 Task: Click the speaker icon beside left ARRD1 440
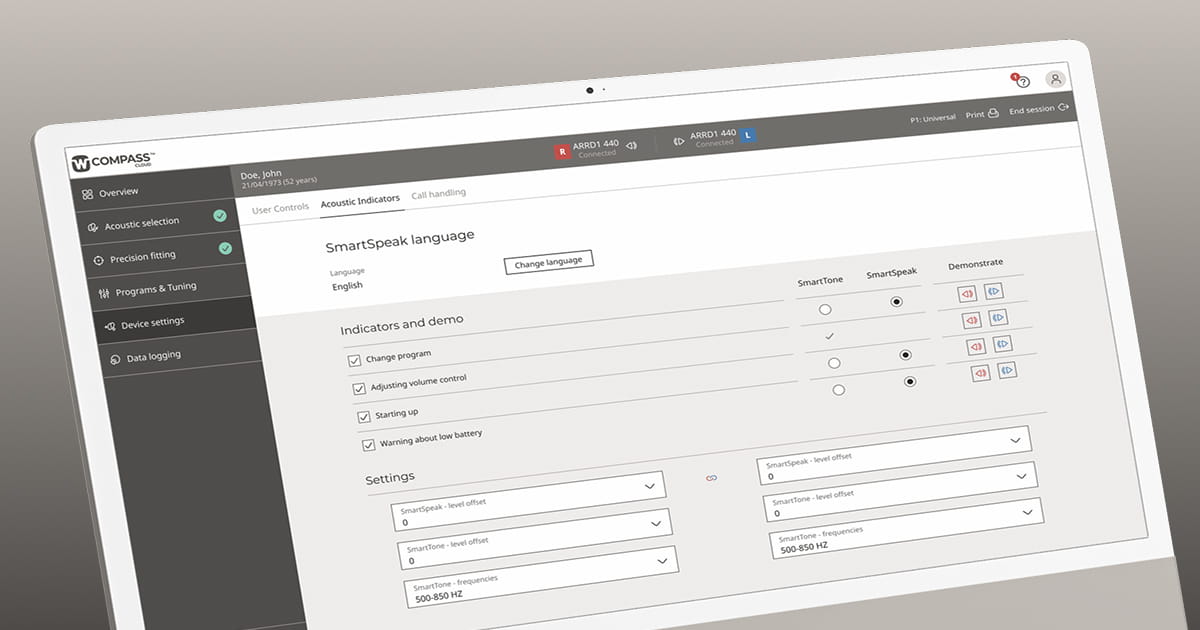pos(679,141)
